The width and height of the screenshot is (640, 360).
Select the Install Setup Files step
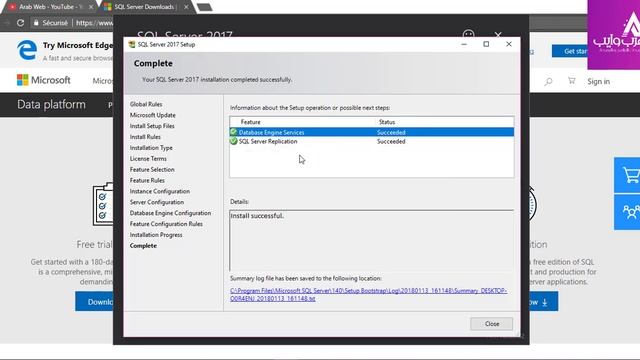point(152,126)
